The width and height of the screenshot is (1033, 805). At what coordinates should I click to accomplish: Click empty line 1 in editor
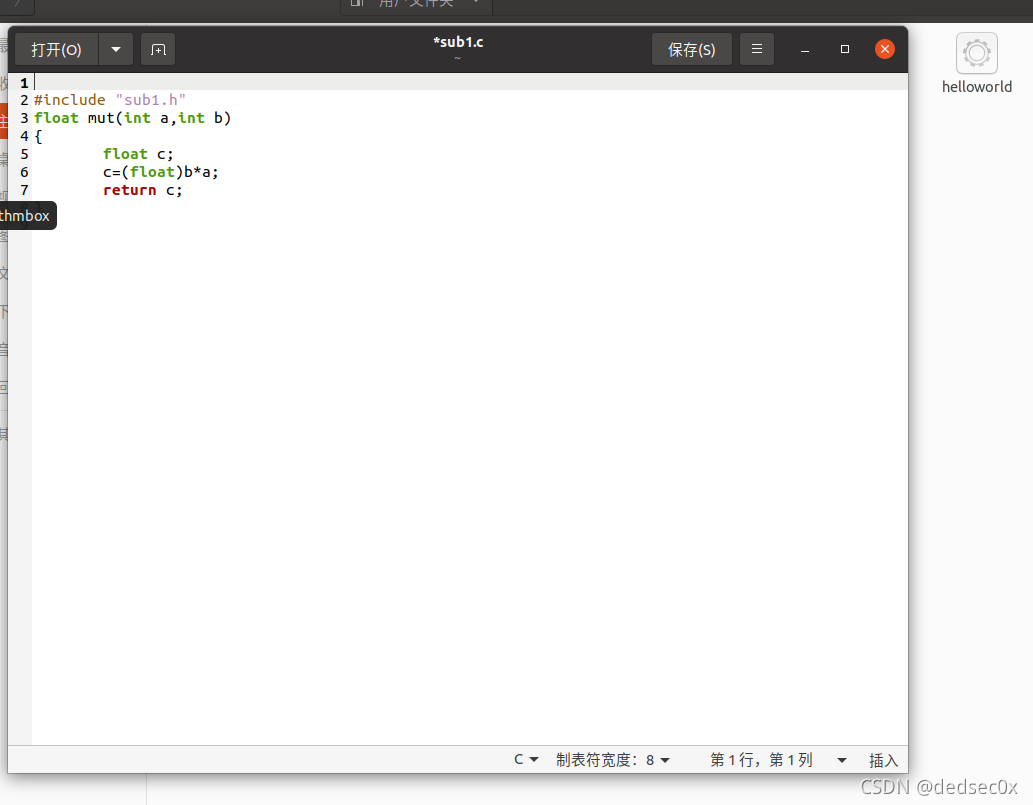tap(470, 82)
